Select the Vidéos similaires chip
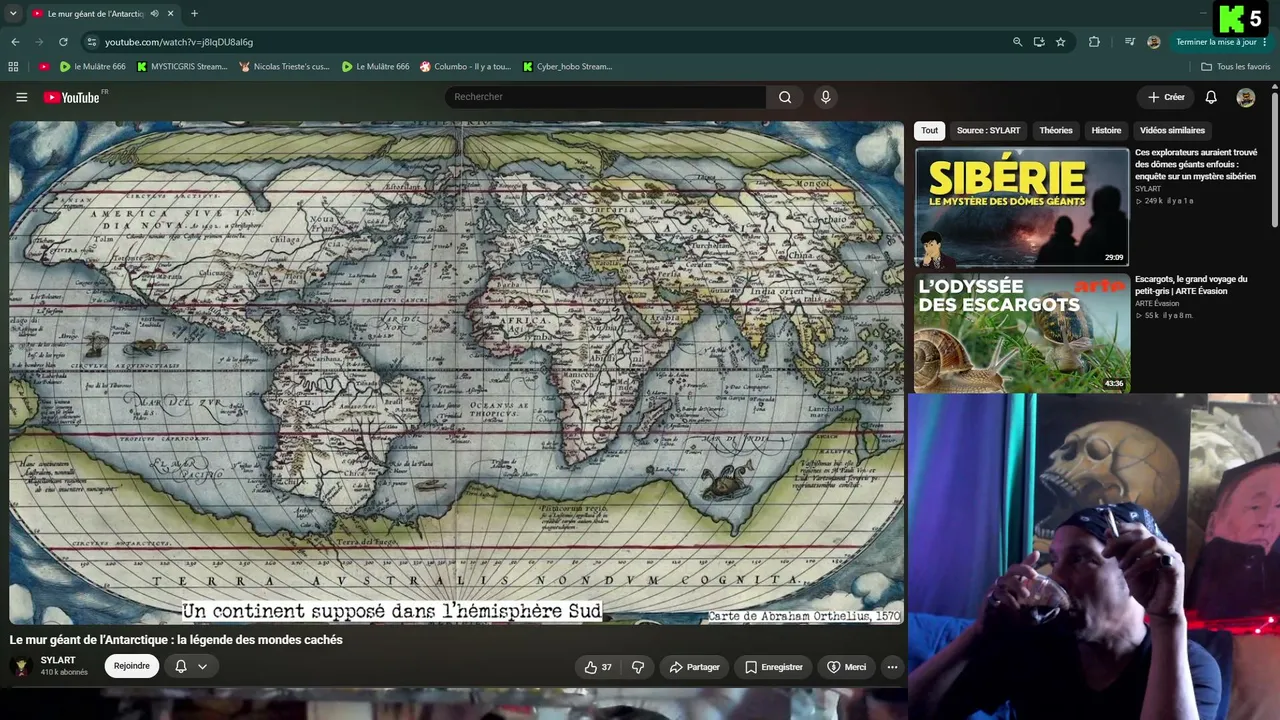The image size is (1280, 720). click(x=1172, y=131)
